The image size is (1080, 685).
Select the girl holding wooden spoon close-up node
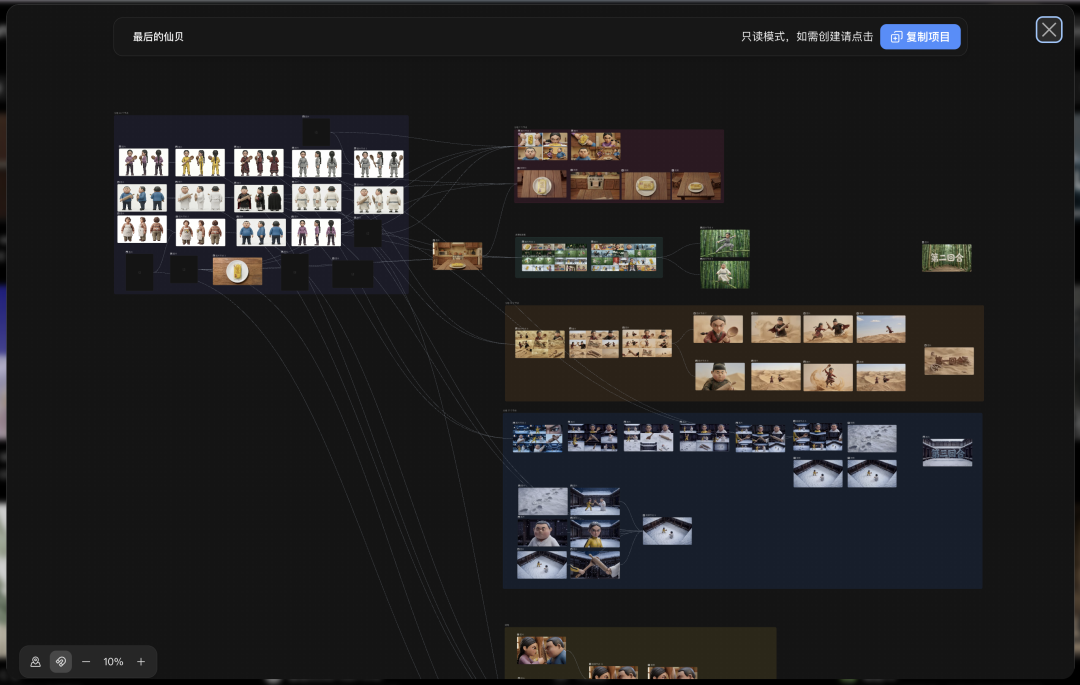pos(719,329)
